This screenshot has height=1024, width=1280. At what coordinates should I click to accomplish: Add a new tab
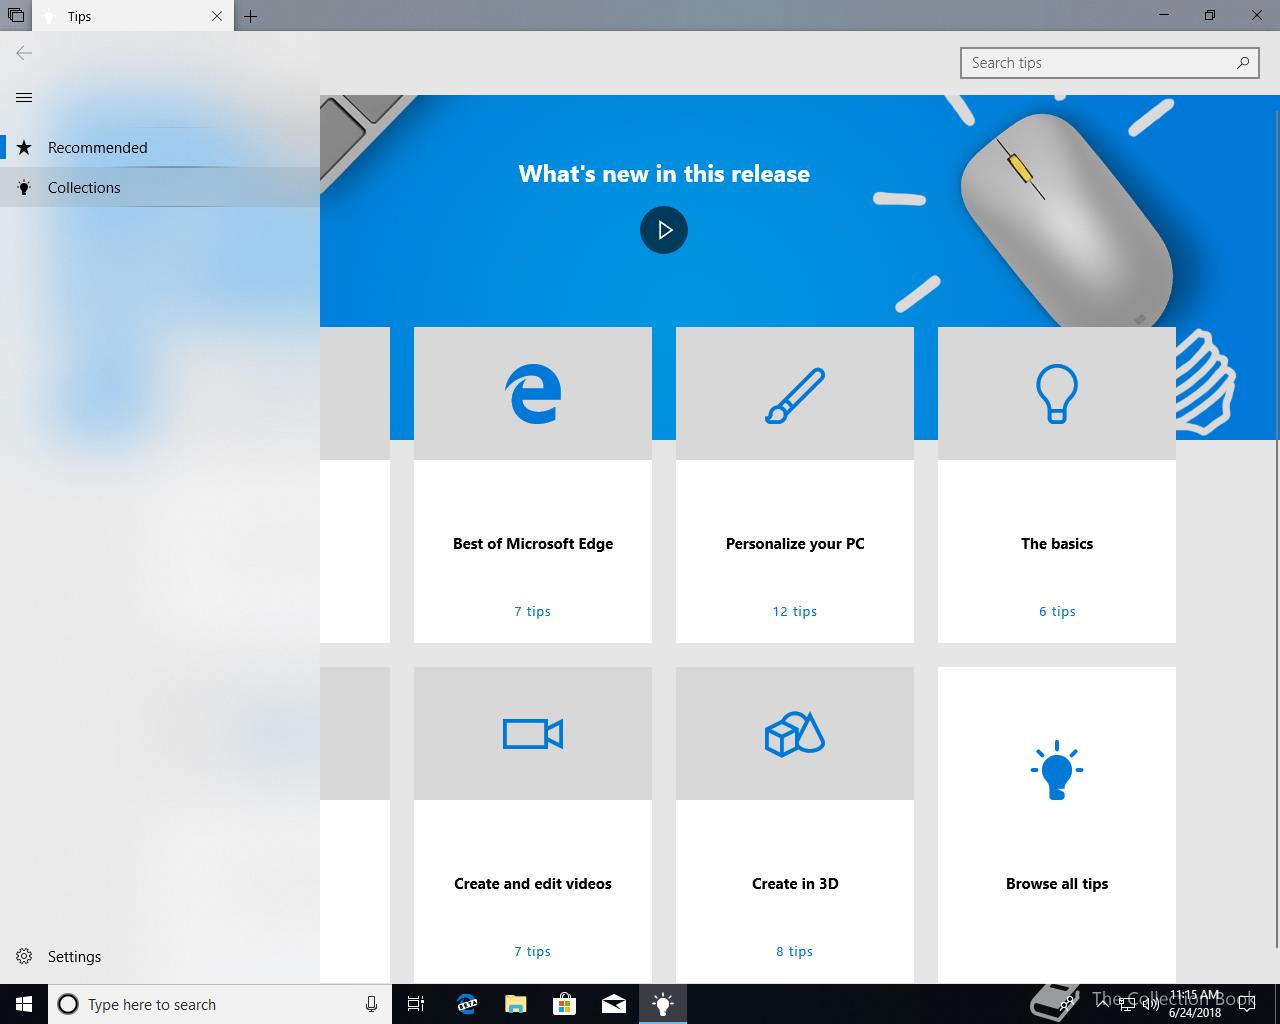pyautogui.click(x=251, y=16)
